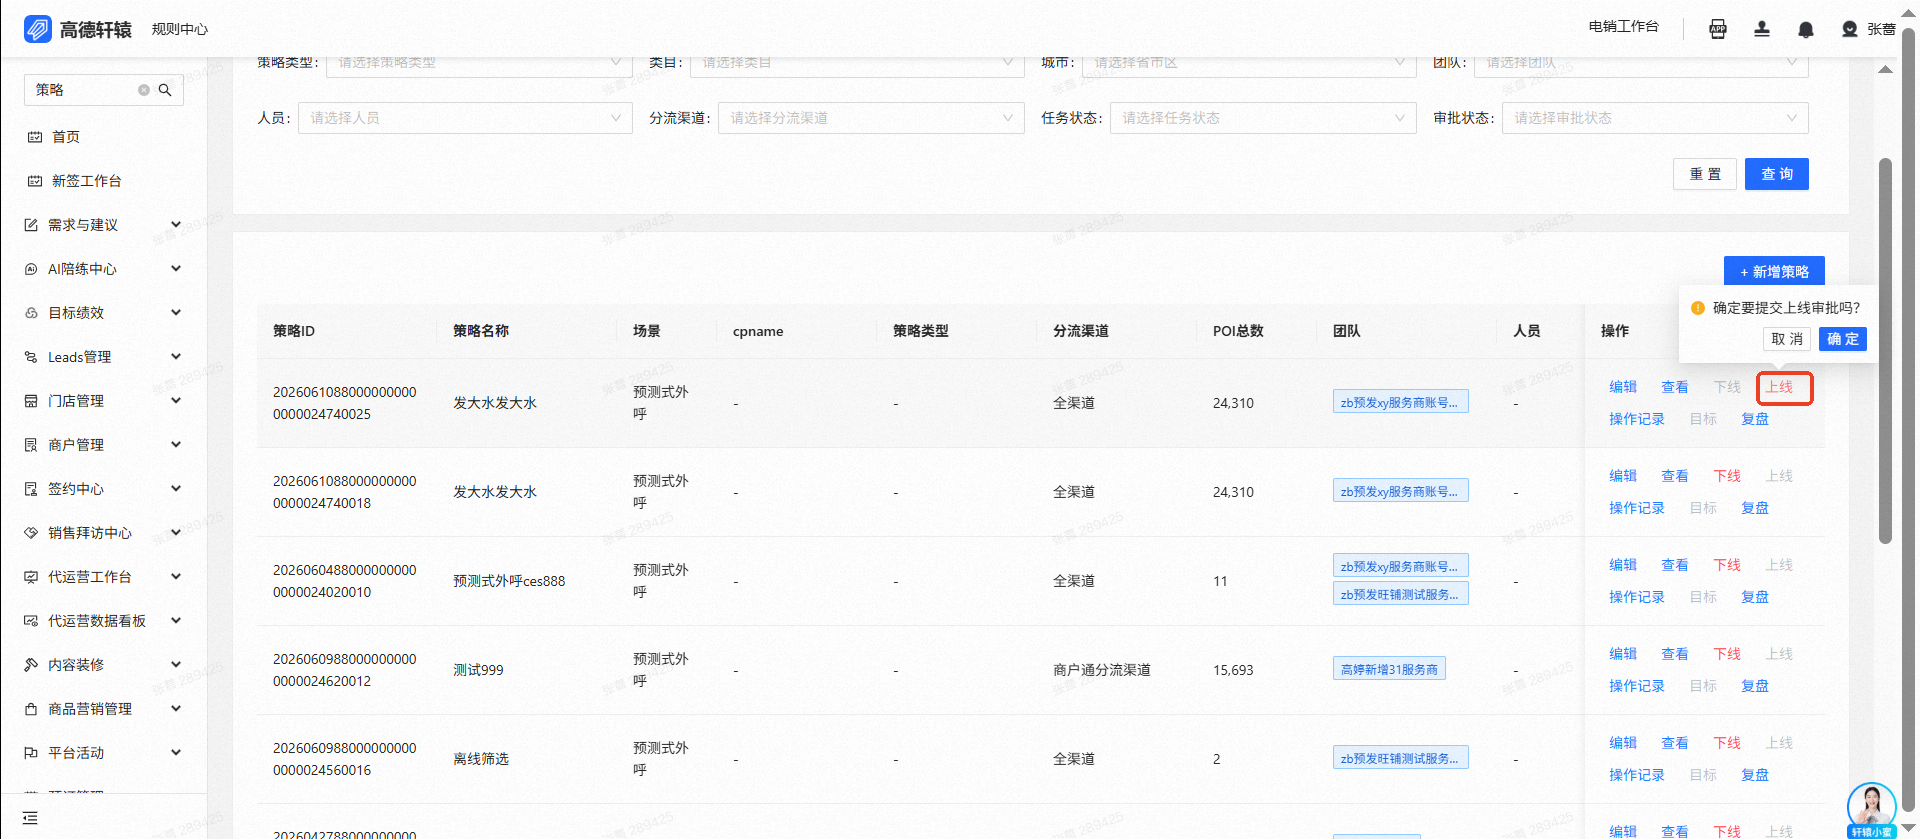Click 复盘 for 离线筛选 row
Image resolution: width=1920 pixels, height=839 pixels.
tap(1755, 775)
